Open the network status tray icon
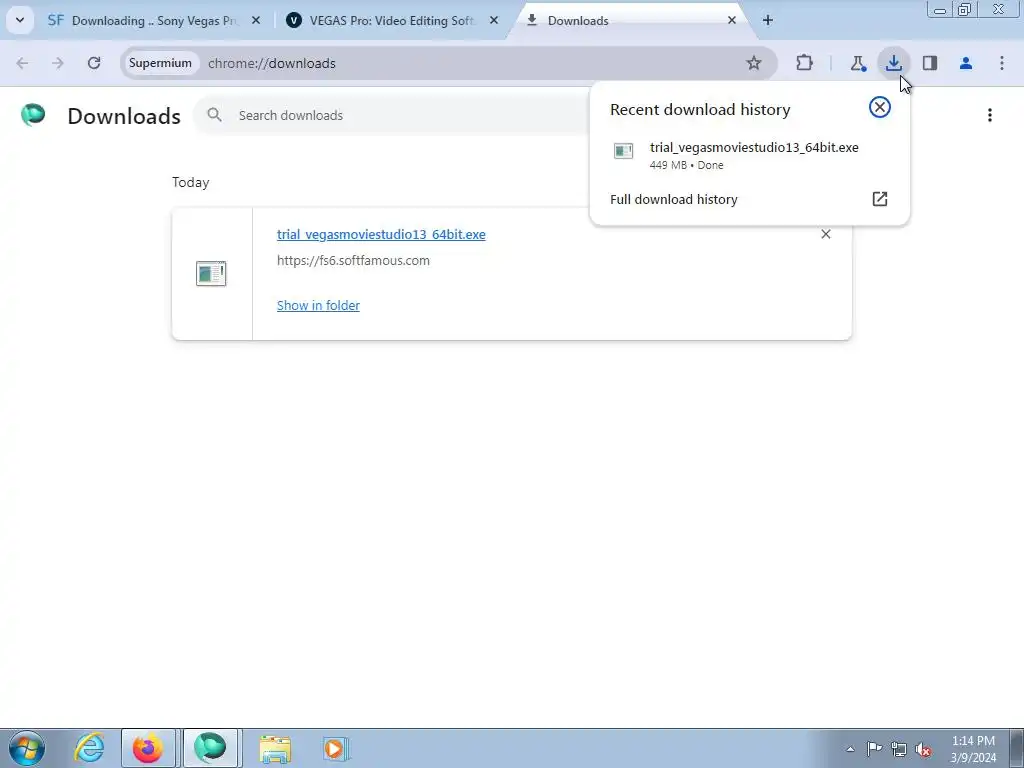 coord(899,749)
